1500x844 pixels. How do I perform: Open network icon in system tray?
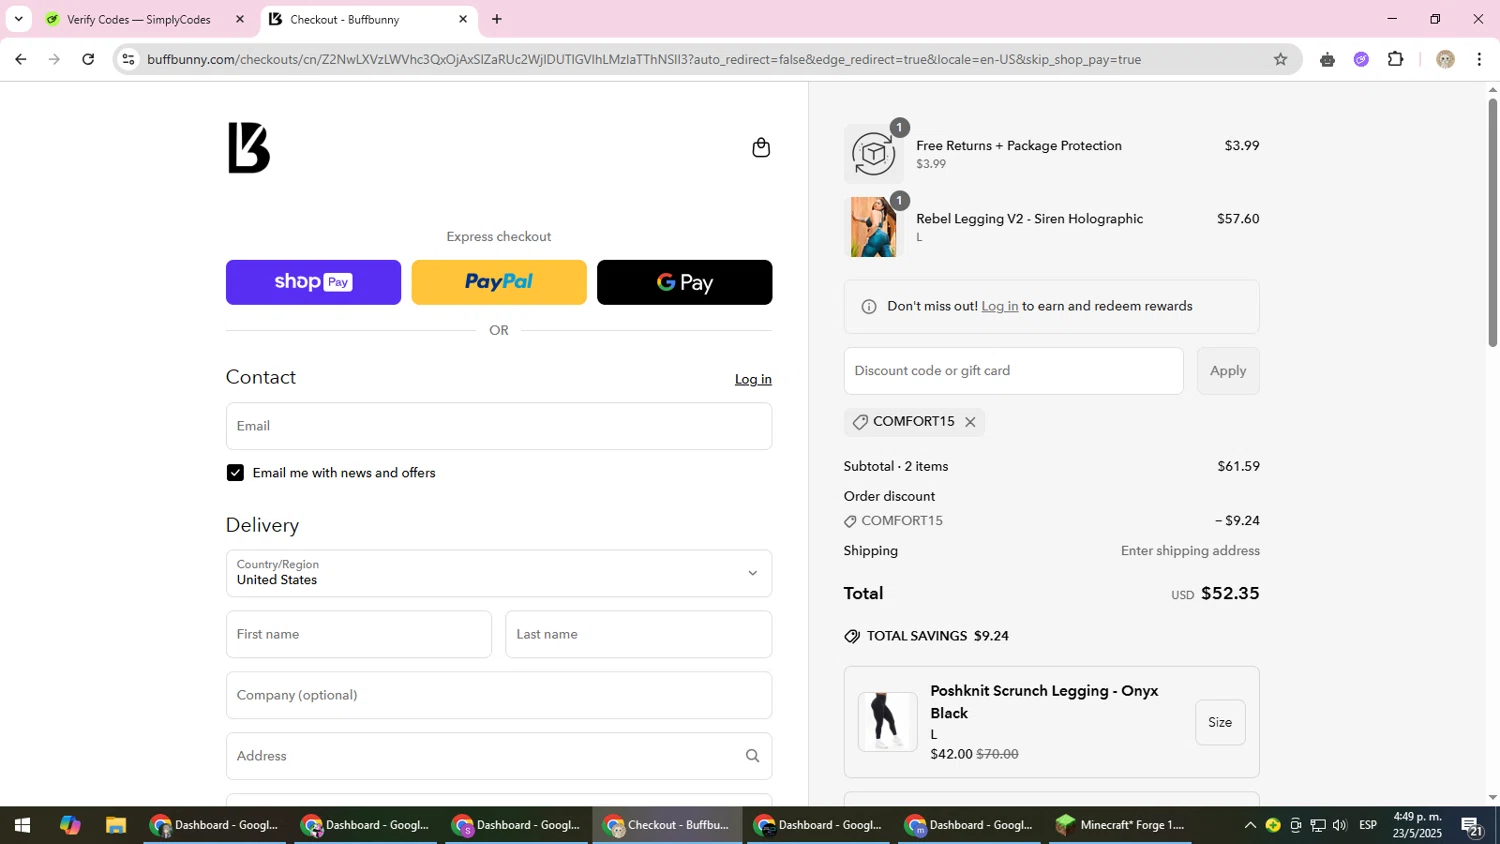click(1318, 825)
